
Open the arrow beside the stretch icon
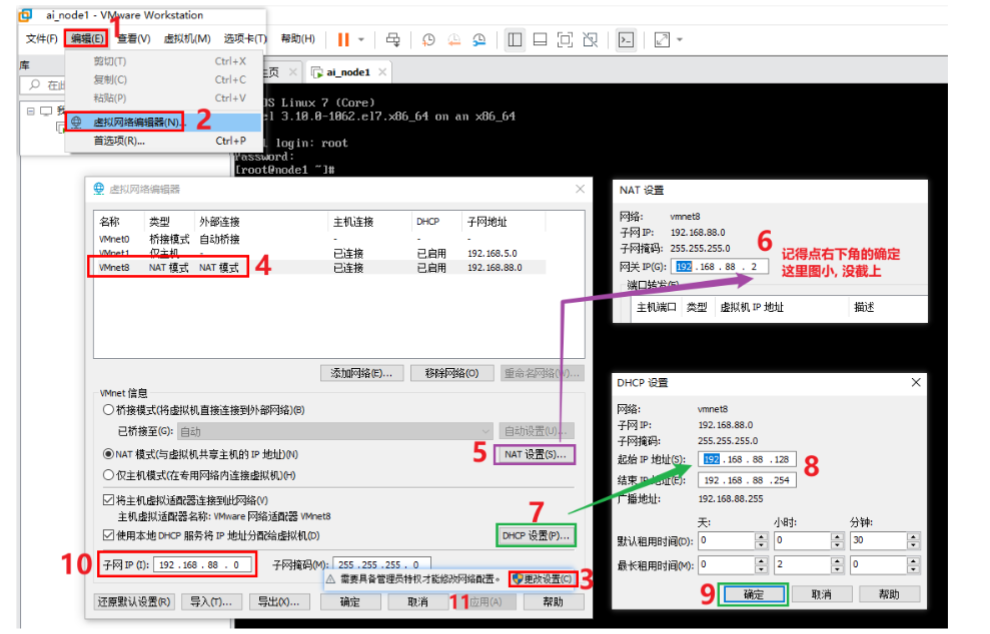click(x=680, y=40)
